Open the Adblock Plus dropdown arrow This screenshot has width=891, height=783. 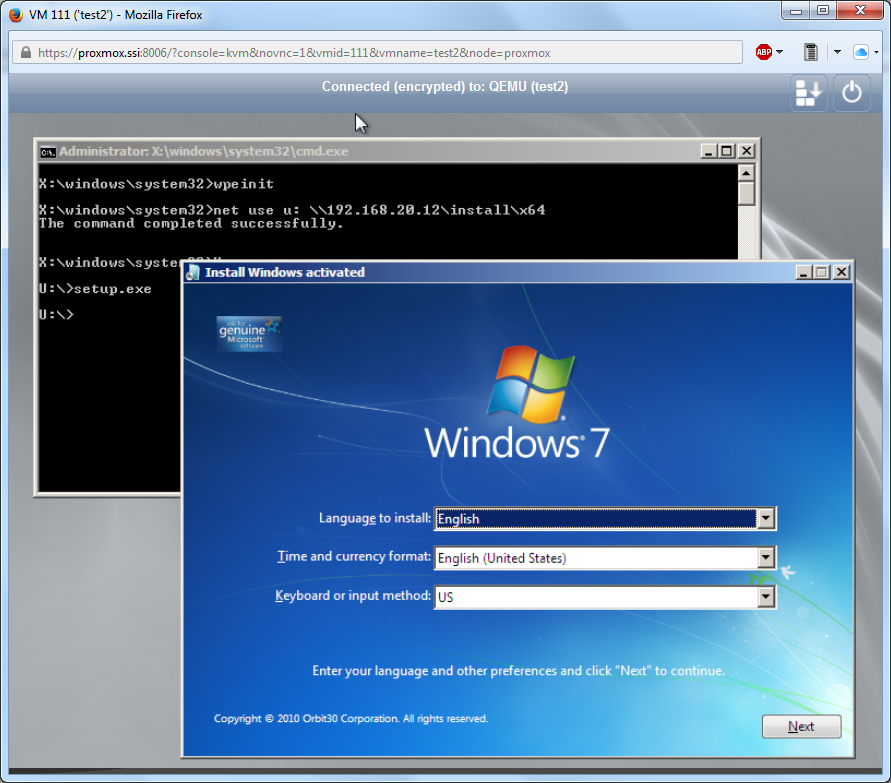780,52
